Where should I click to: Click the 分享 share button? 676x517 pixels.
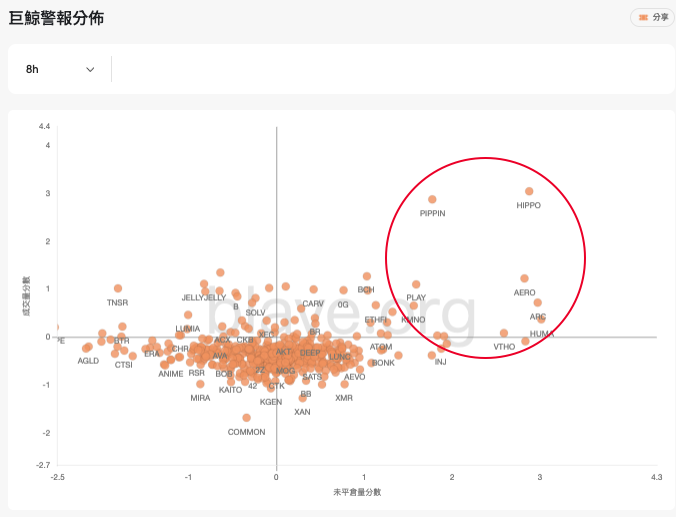coord(653,17)
